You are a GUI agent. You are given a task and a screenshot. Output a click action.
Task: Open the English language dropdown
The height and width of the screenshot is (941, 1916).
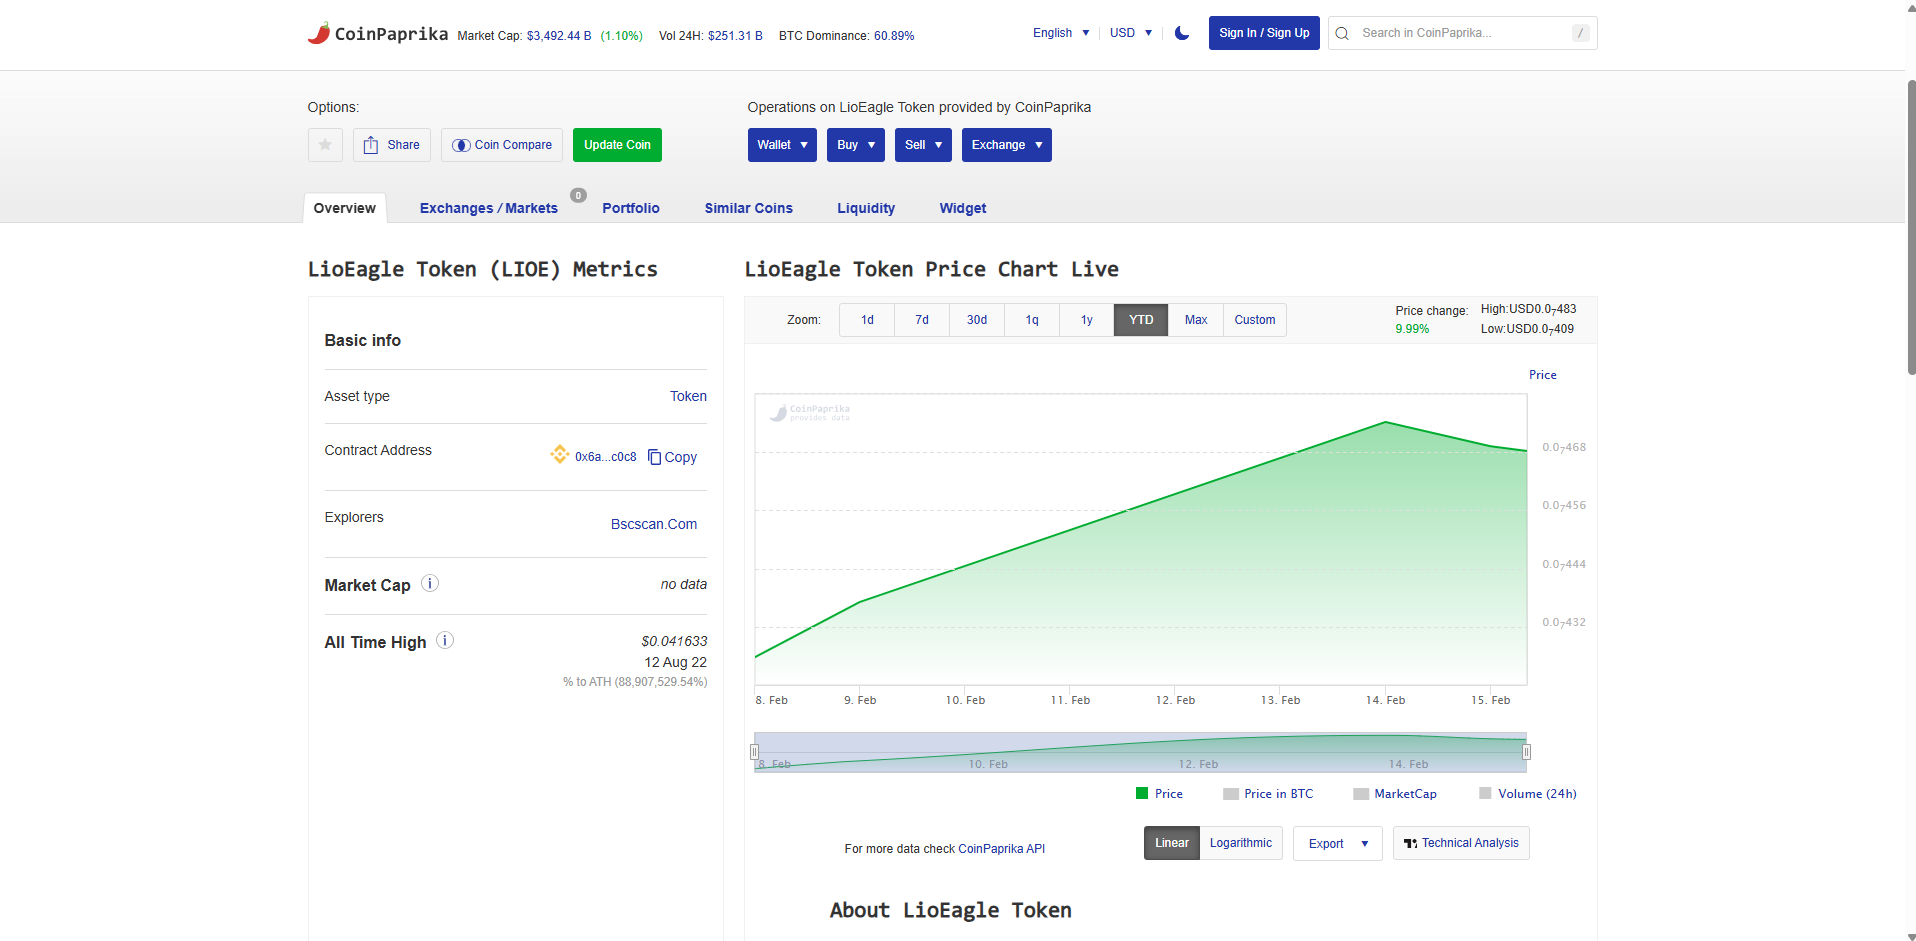(1061, 33)
